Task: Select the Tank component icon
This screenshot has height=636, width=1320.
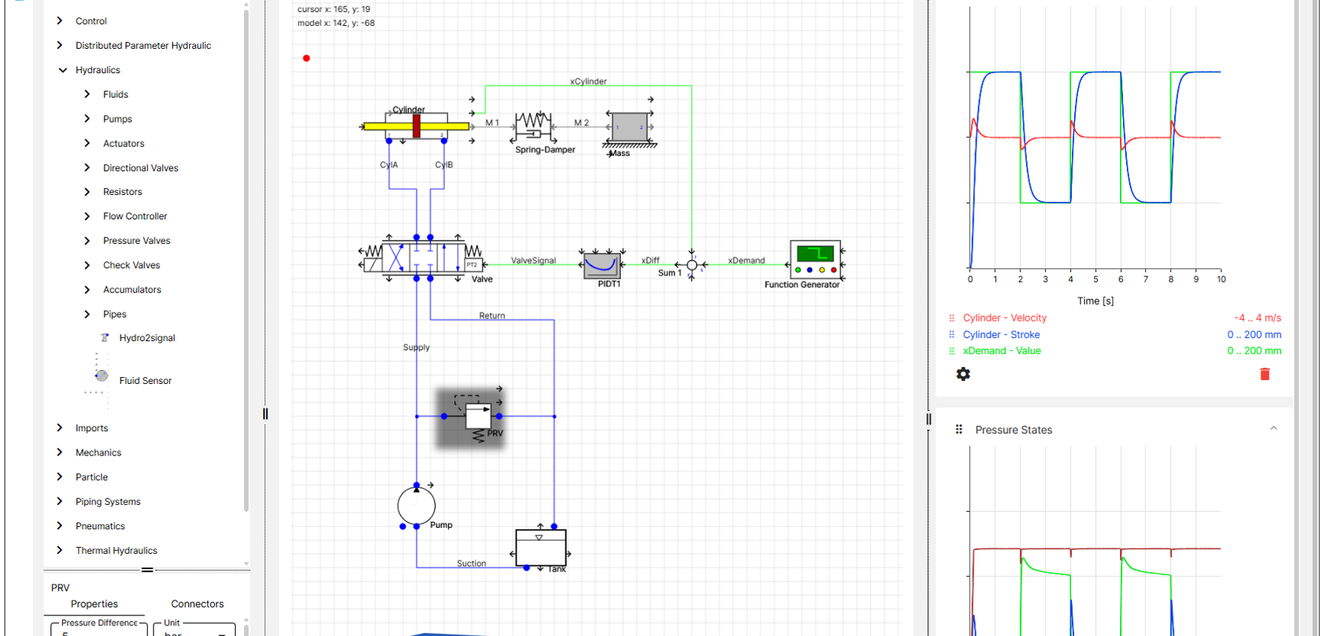Action: [x=540, y=546]
